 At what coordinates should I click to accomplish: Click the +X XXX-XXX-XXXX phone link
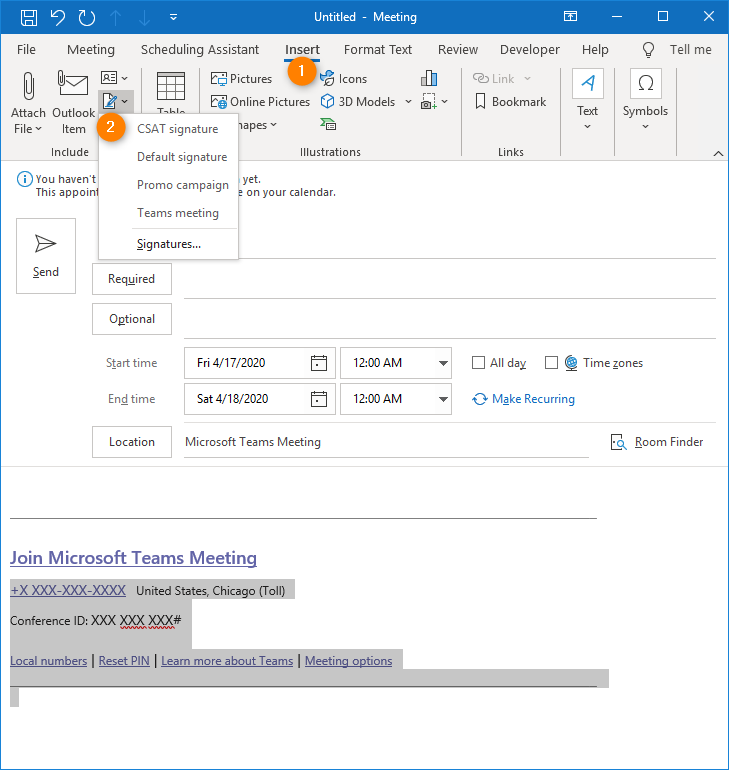[x=68, y=590]
